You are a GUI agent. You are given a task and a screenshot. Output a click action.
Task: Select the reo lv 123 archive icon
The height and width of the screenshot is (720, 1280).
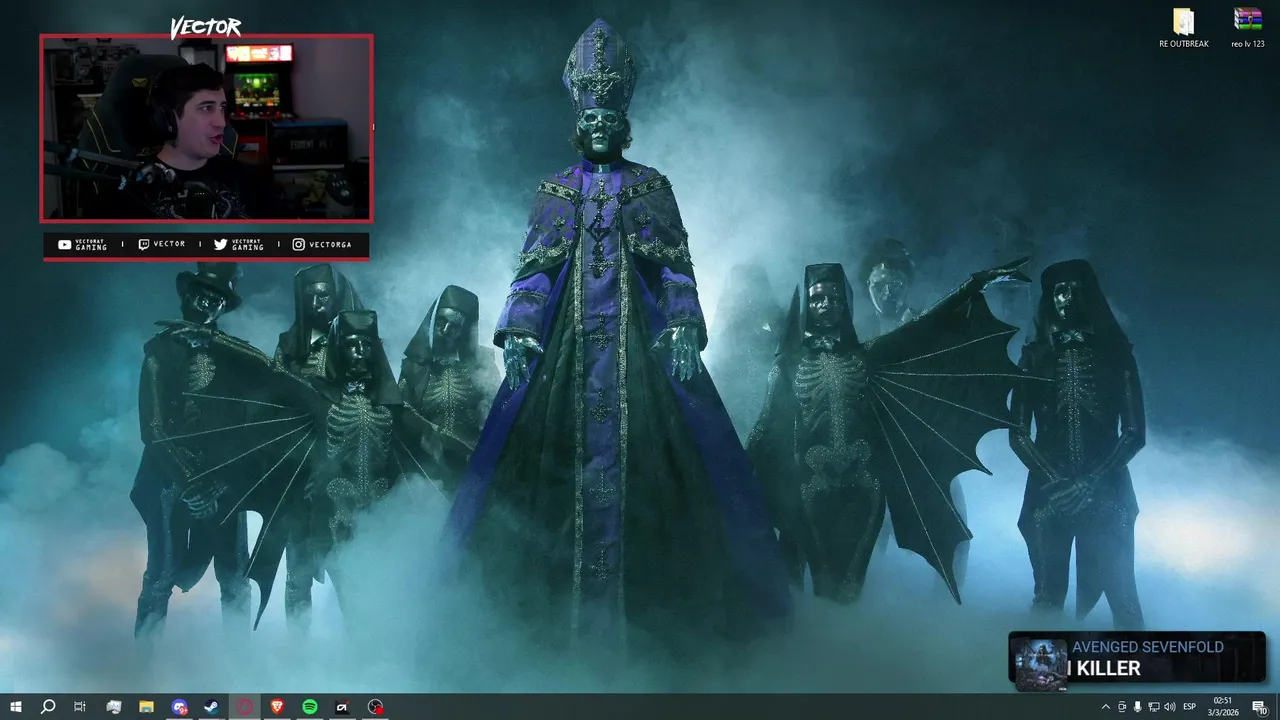click(x=1248, y=28)
